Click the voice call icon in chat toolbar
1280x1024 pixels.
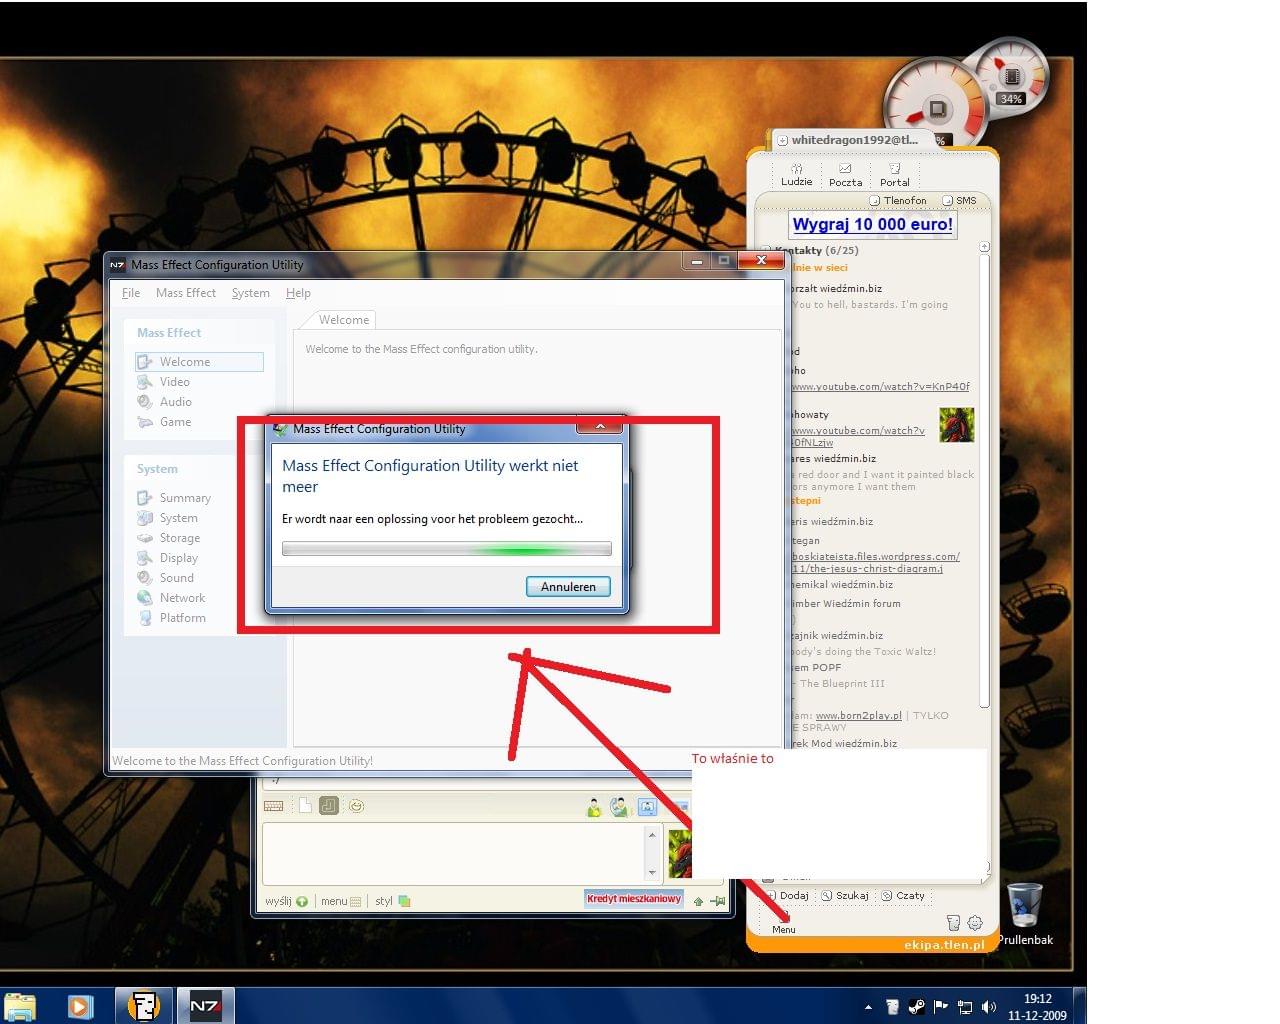click(620, 807)
